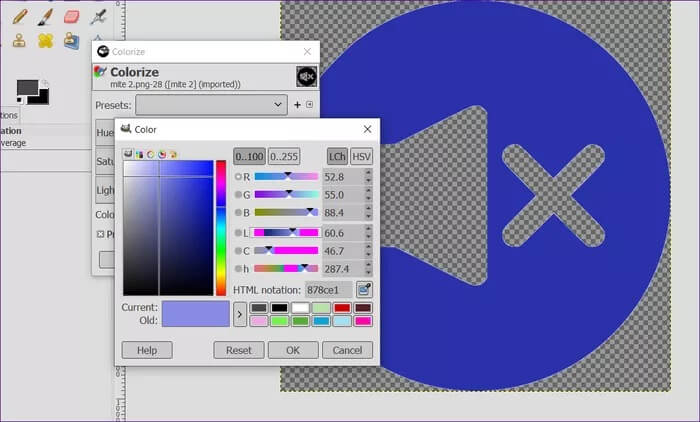Select the Paintbrush tool in toolbox
Screen dimensions: 700x422
[x=45, y=17]
